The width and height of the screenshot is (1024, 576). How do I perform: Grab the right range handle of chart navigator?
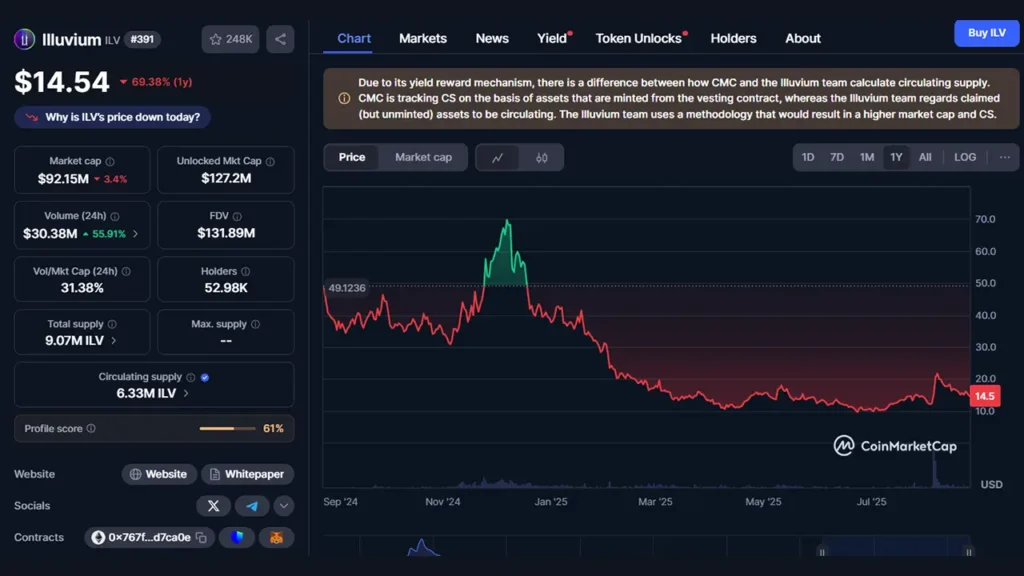[968, 552]
